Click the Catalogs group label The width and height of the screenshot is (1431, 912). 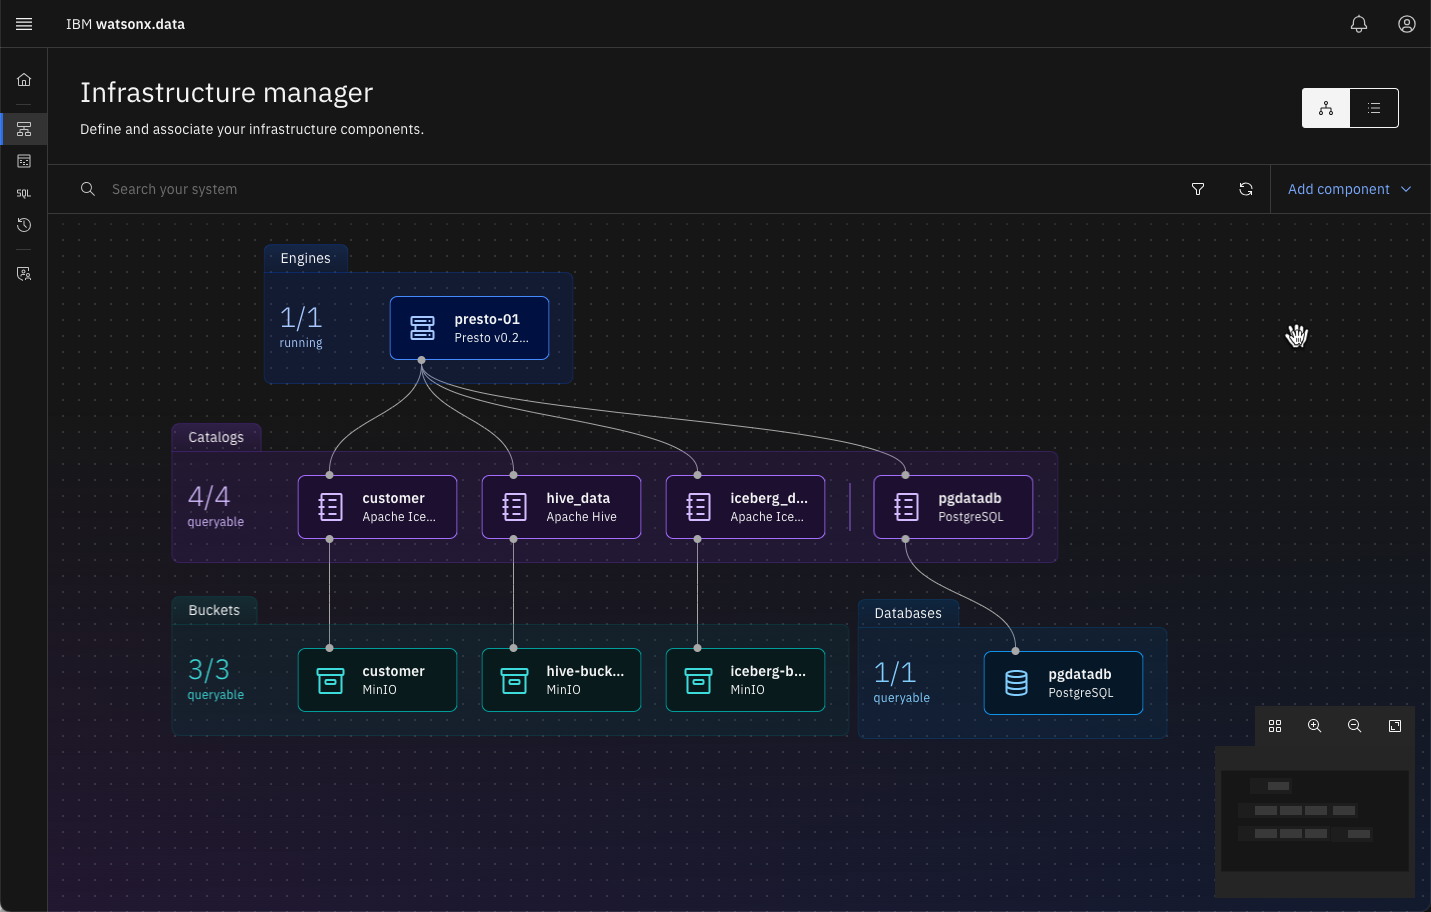(x=216, y=437)
